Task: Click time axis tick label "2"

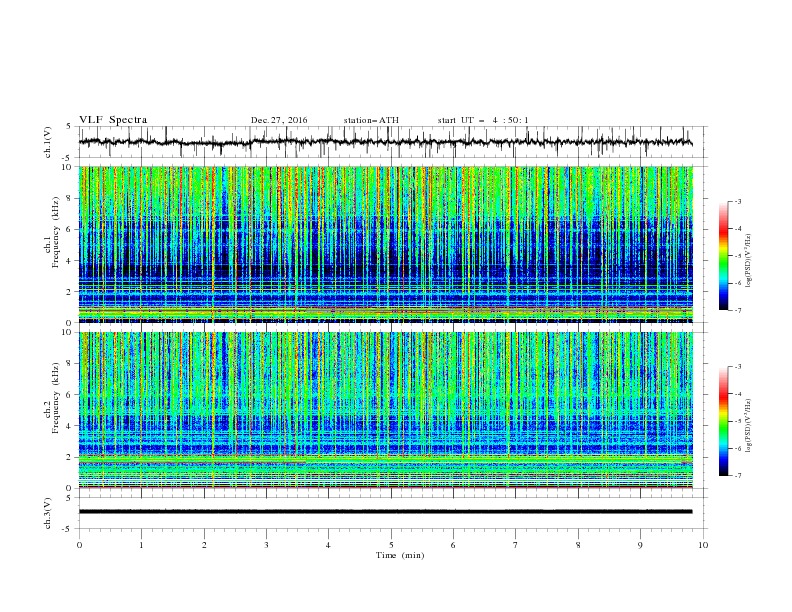Action: tap(204, 545)
